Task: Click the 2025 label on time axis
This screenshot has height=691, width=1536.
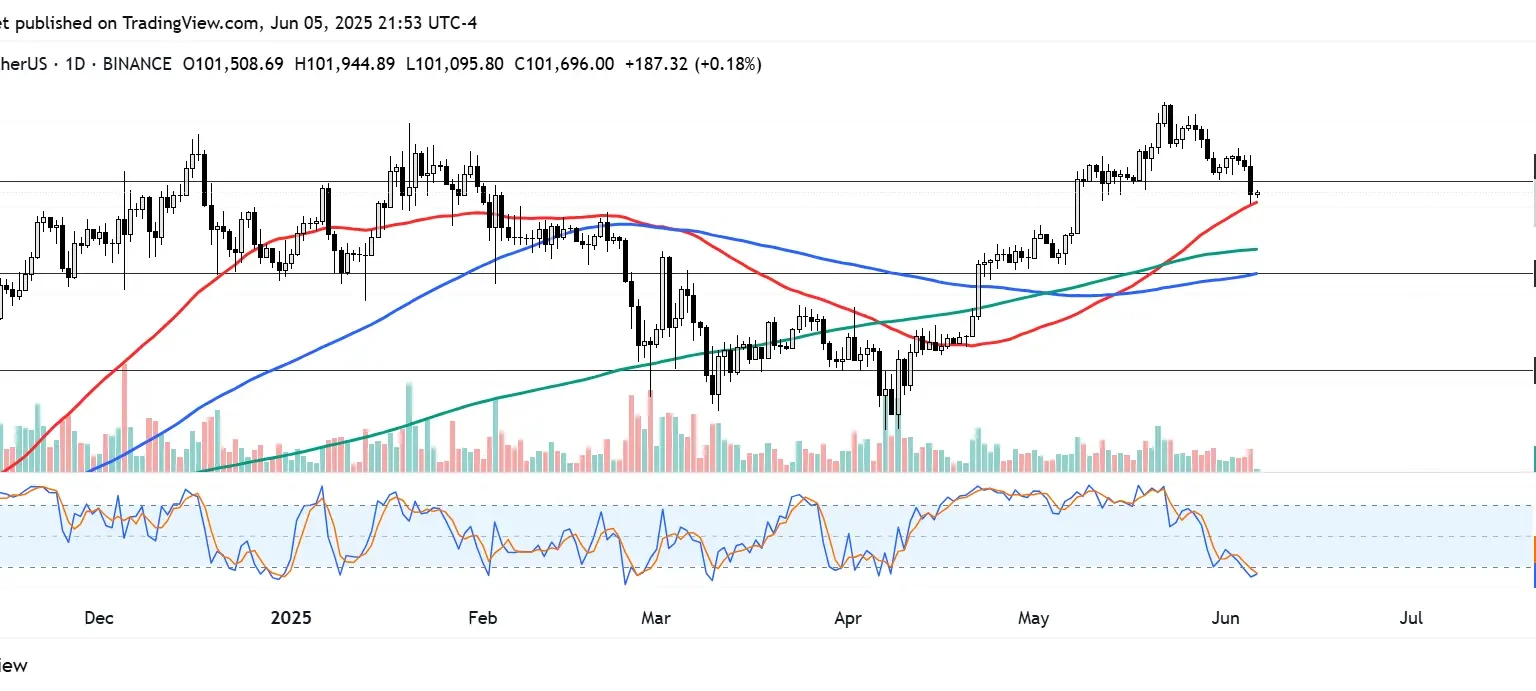Action: (291, 618)
